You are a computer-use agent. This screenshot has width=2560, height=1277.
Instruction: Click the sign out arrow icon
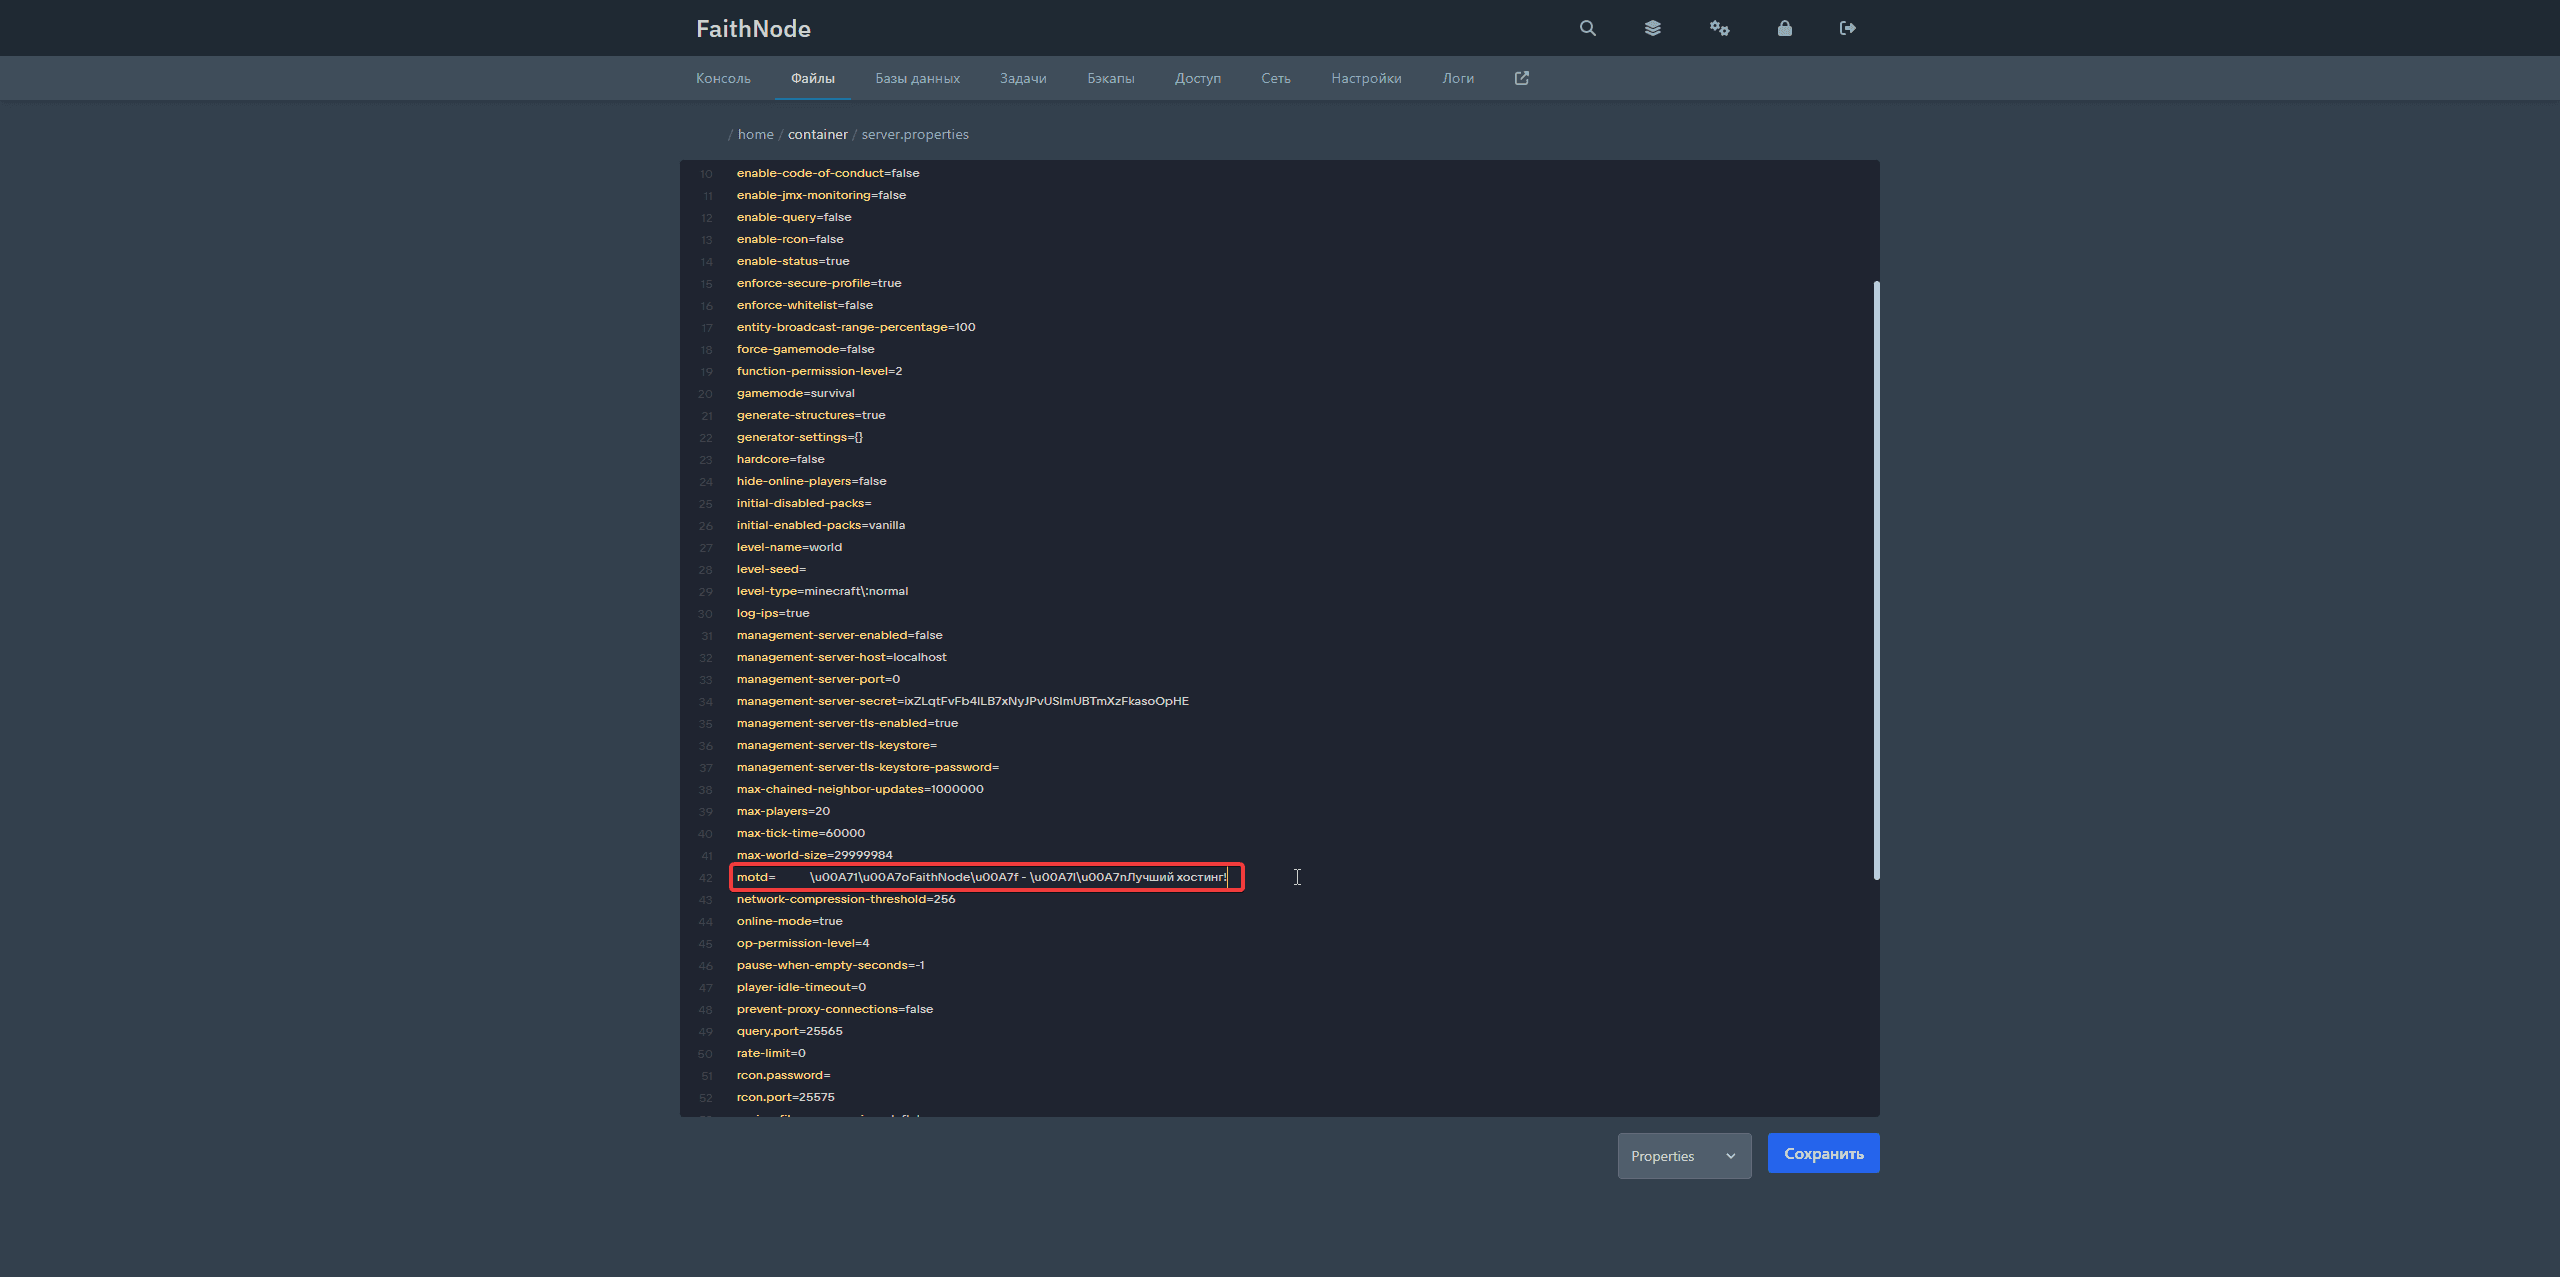[x=1847, y=28]
